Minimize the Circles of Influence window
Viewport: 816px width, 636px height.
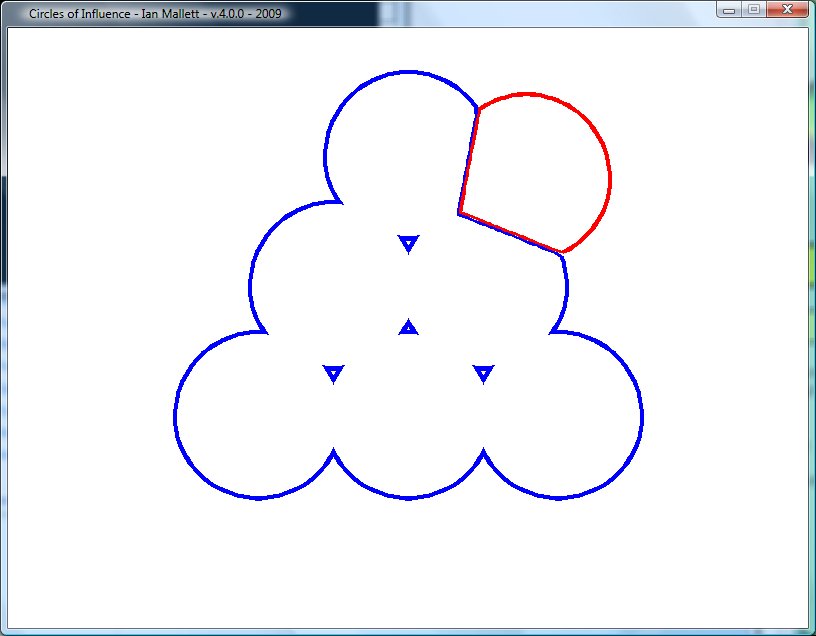(x=730, y=10)
